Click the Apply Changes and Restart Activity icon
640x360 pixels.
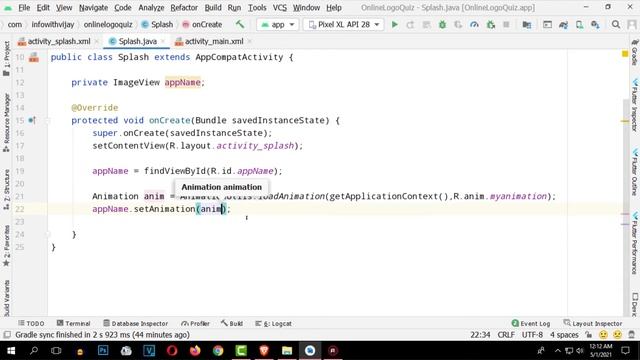click(x=410, y=24)
